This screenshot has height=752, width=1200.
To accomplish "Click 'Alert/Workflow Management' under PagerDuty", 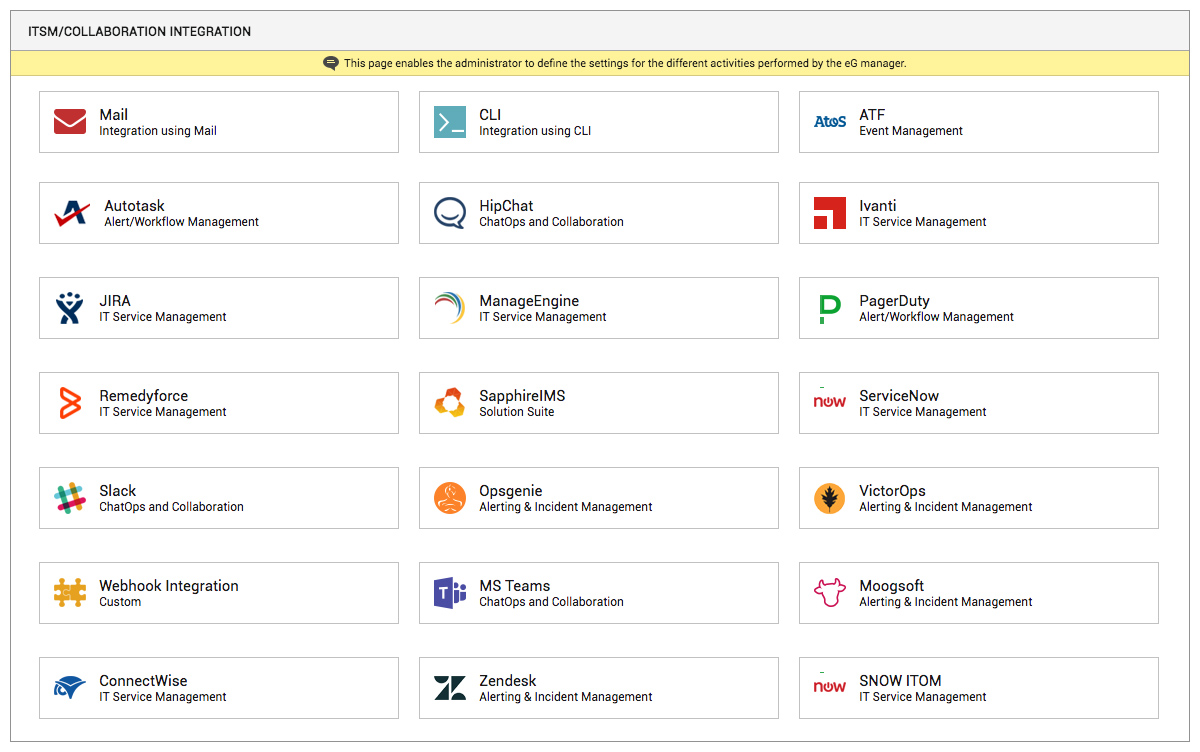I will pyautogui.click(x=937, y=317).
